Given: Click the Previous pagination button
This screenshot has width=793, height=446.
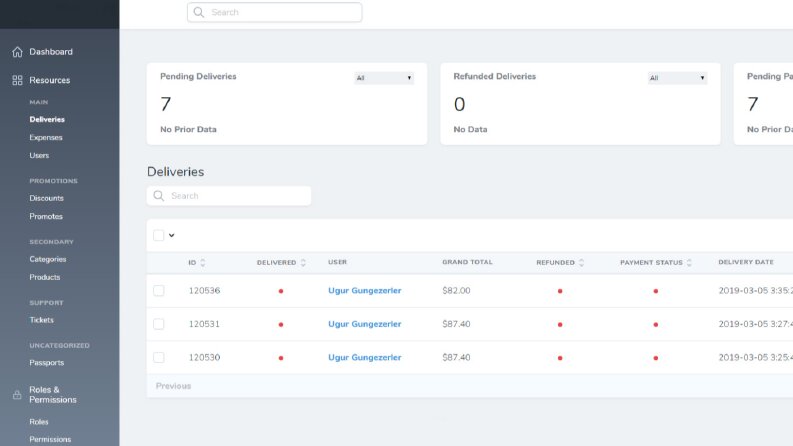Looking at the screenshot, I should (x=173, y=386).
